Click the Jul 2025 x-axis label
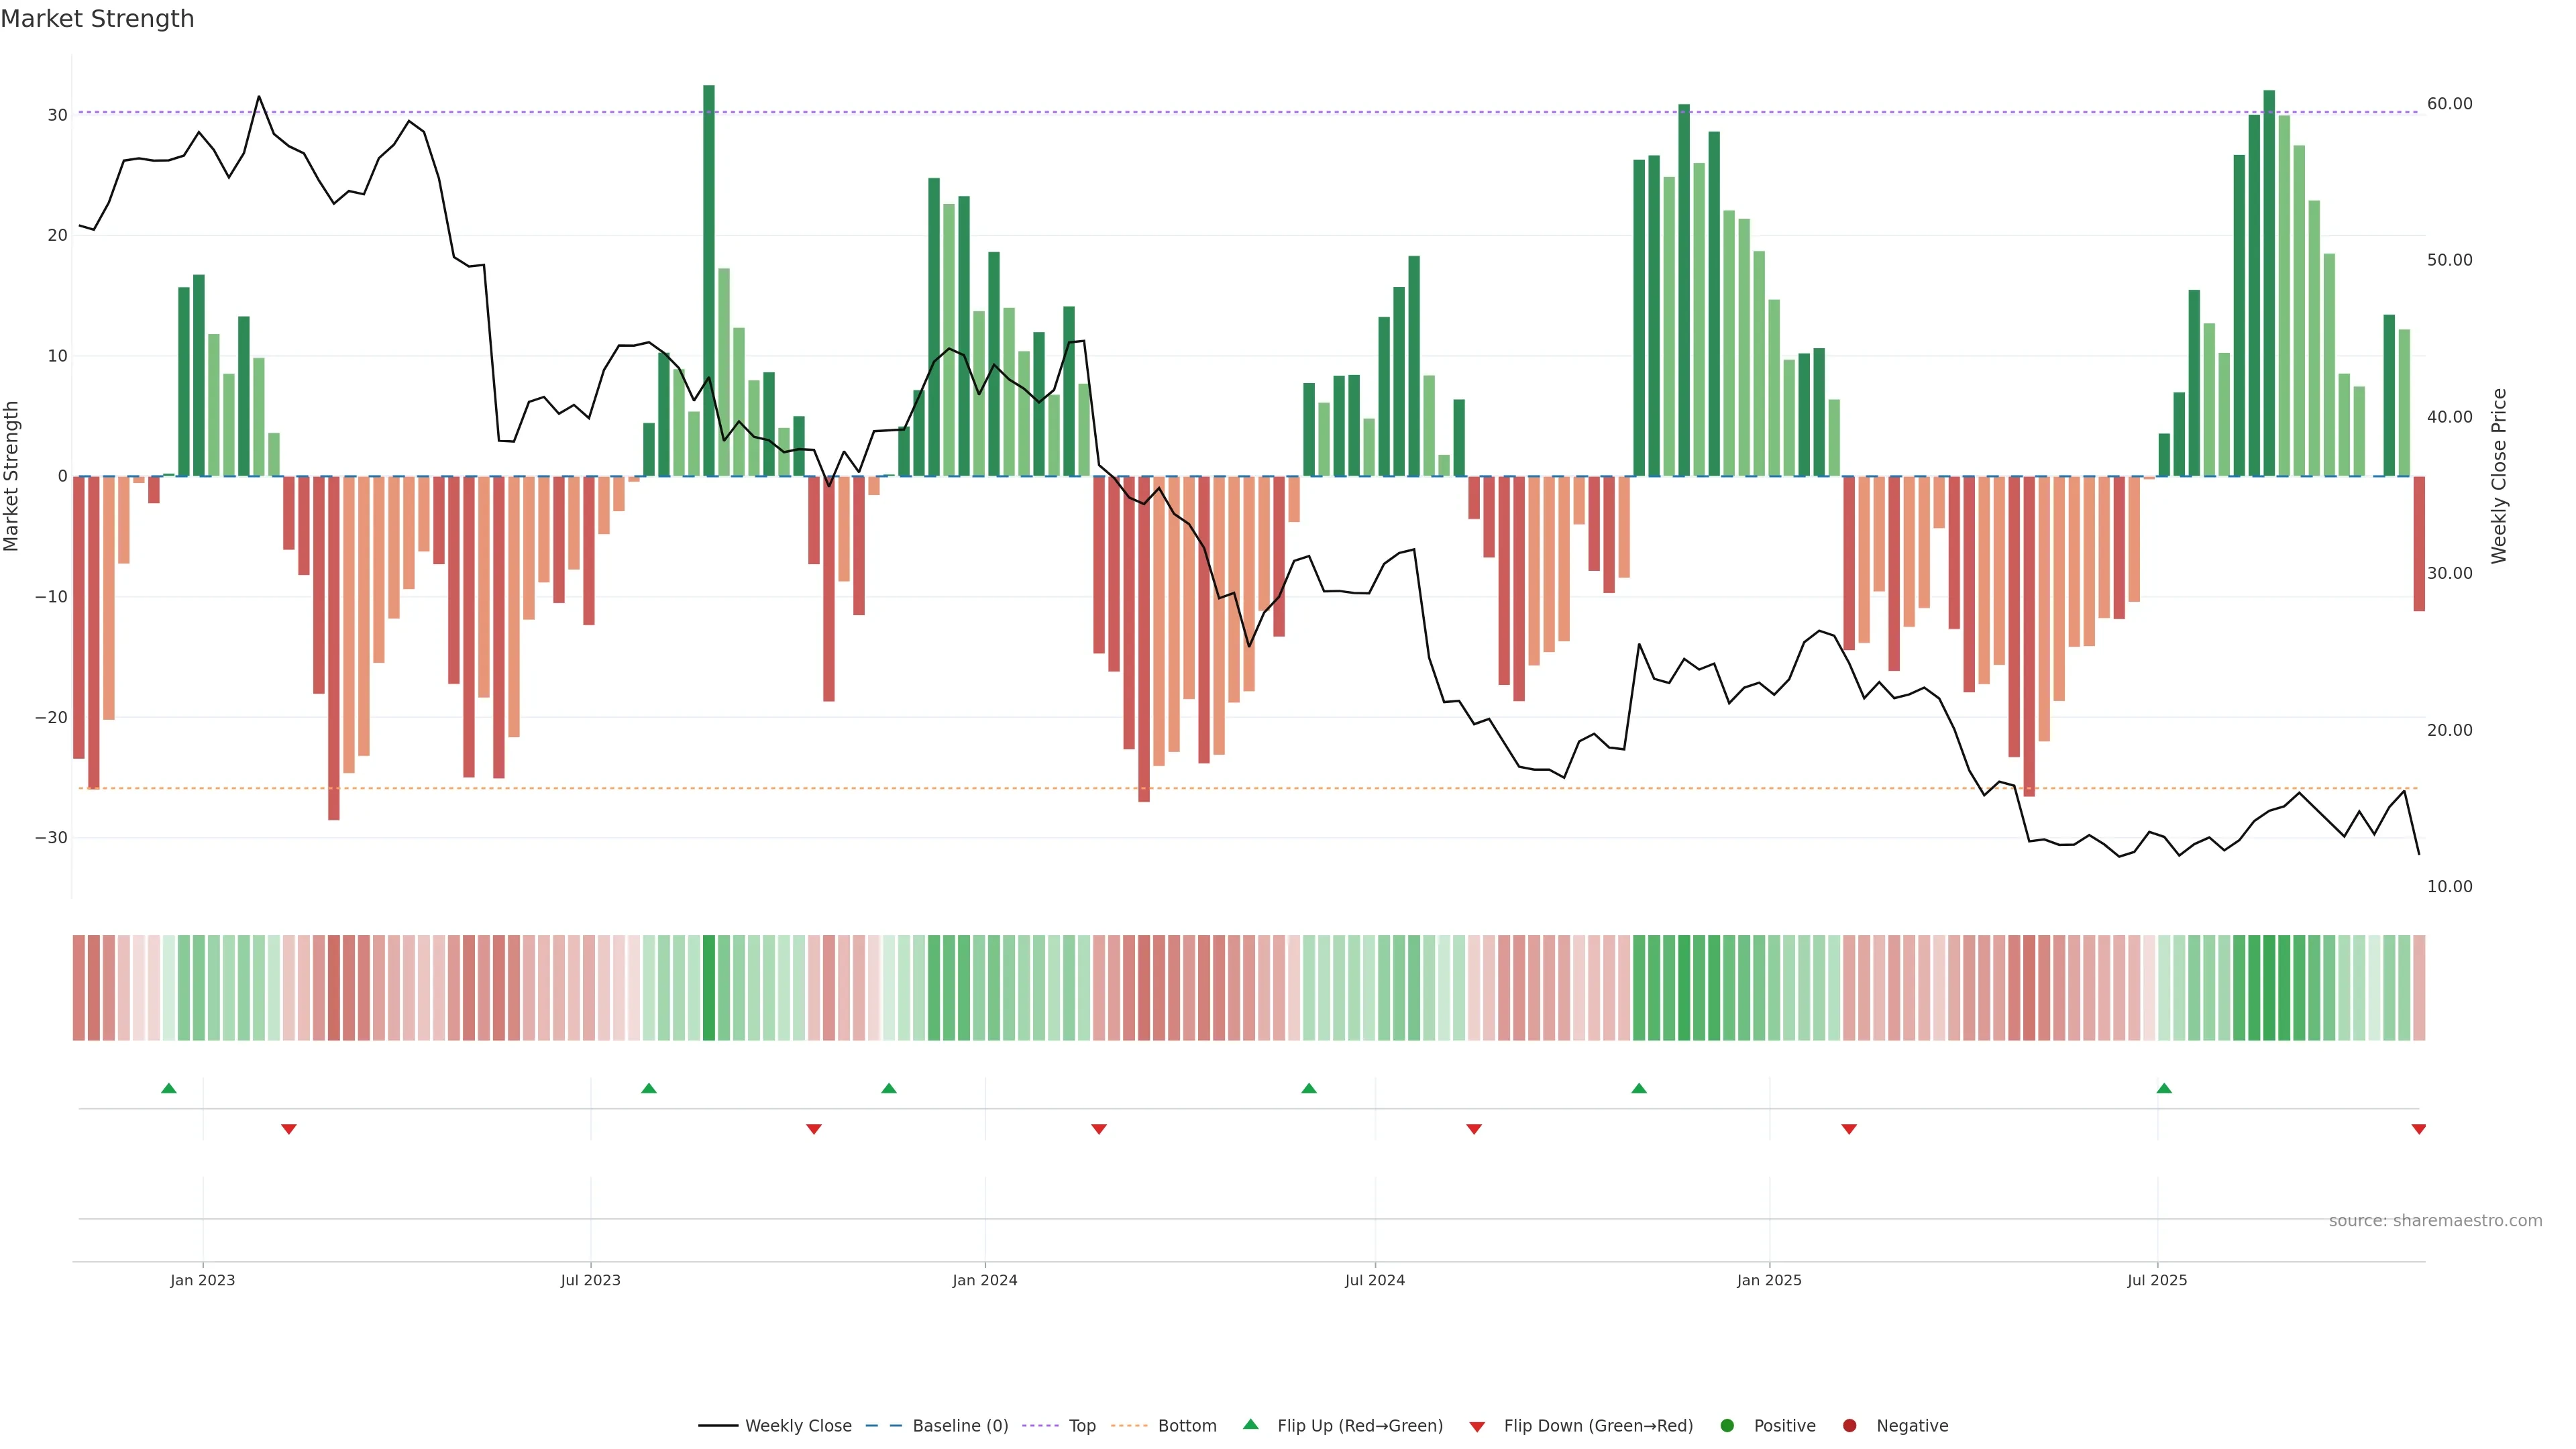Viewport: 2576px width, 1449px height. coord(2157,1280)
